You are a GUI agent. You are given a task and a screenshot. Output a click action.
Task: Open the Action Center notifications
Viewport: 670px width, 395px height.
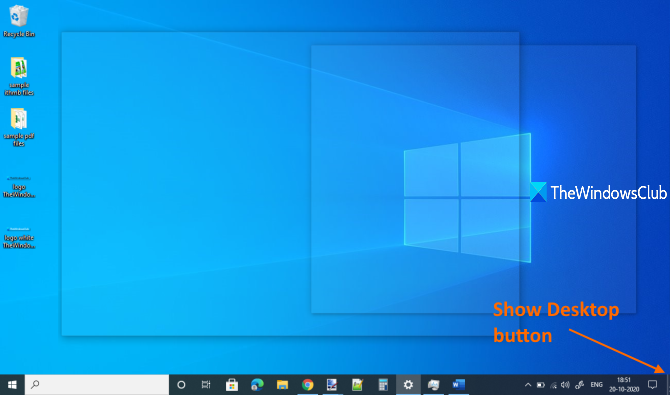[x=652, y=385]
